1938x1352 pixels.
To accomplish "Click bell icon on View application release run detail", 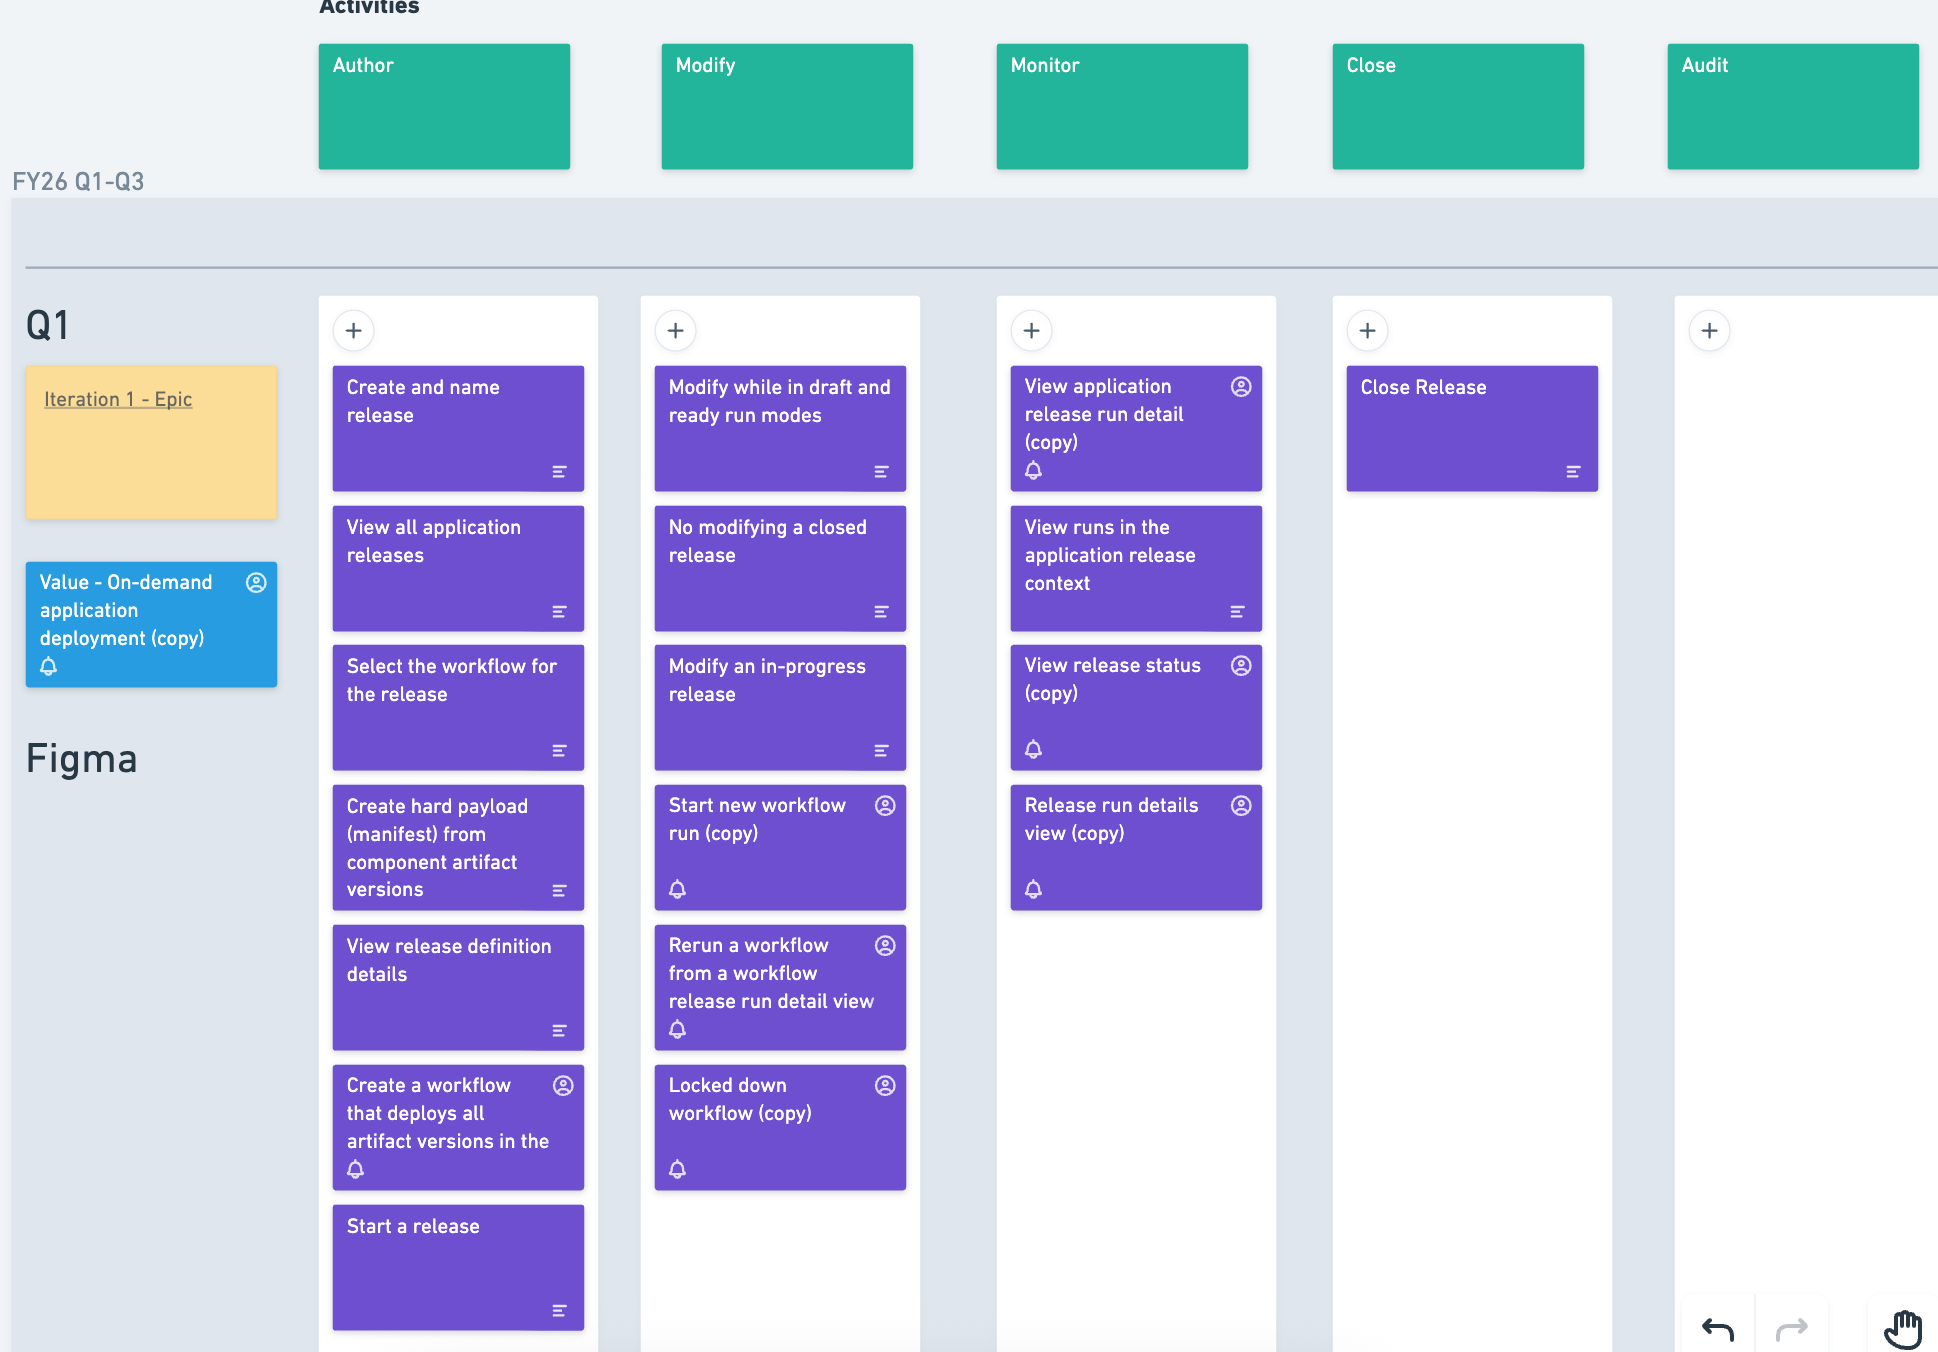I will [1034, 470].
